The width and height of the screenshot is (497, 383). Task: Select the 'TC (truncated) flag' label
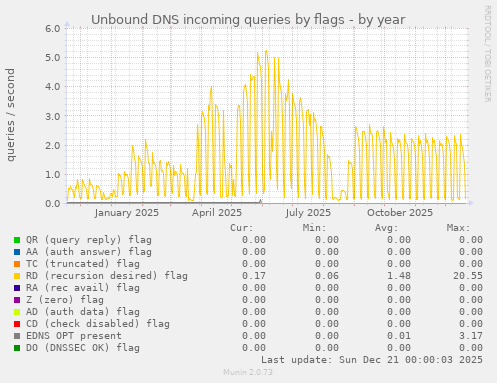pos(83,264)
